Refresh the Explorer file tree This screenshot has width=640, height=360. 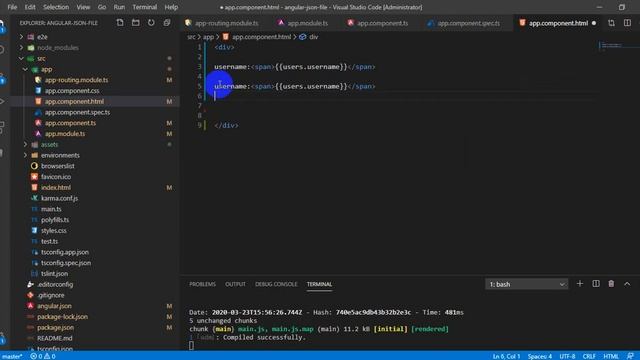tap(151, 23)
